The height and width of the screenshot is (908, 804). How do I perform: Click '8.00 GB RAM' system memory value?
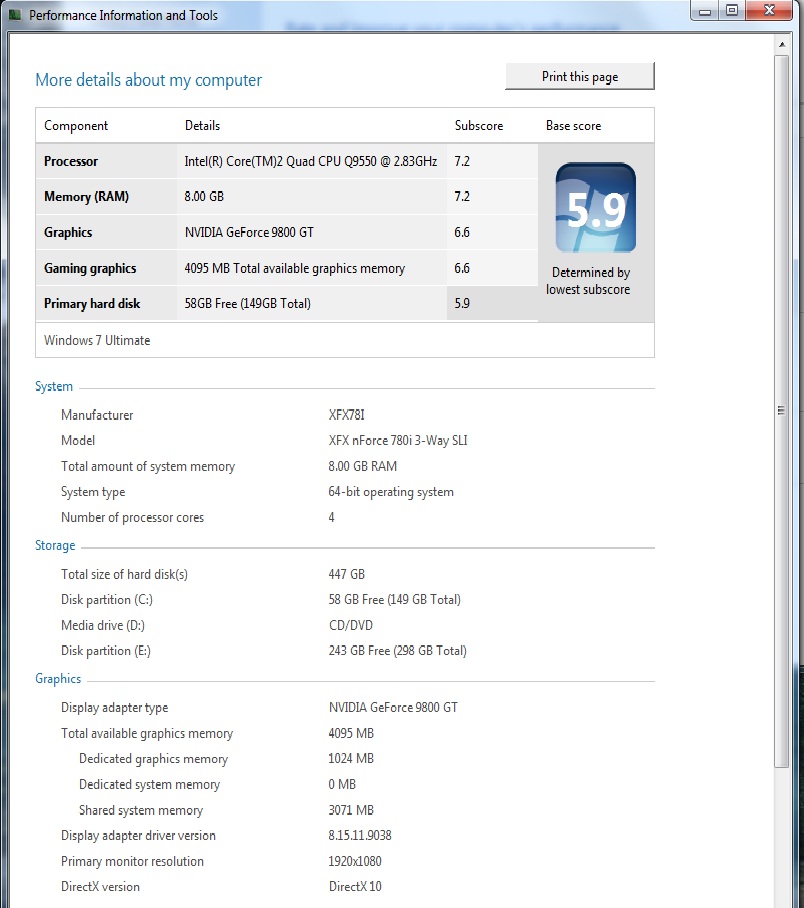click(x=363, y=466)
